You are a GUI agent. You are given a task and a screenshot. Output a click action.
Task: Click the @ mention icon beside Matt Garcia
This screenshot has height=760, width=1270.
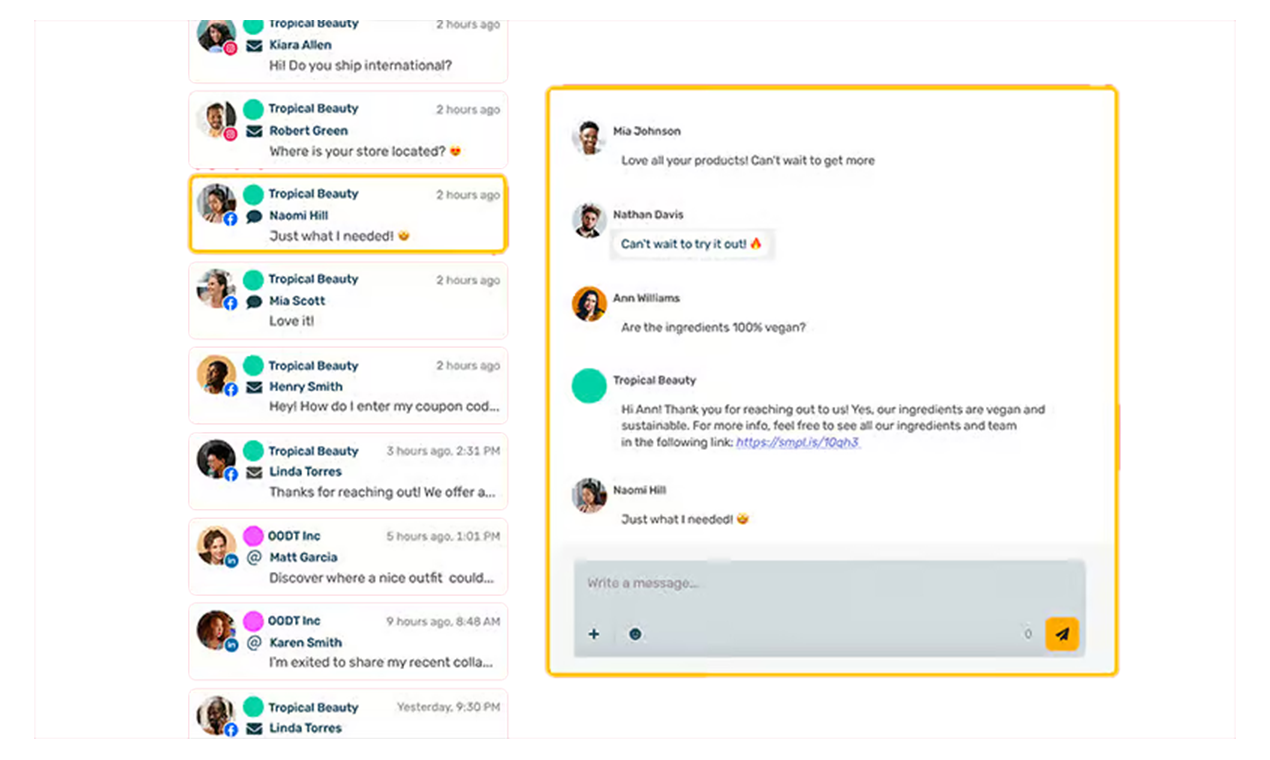click(x=254, y=557)
